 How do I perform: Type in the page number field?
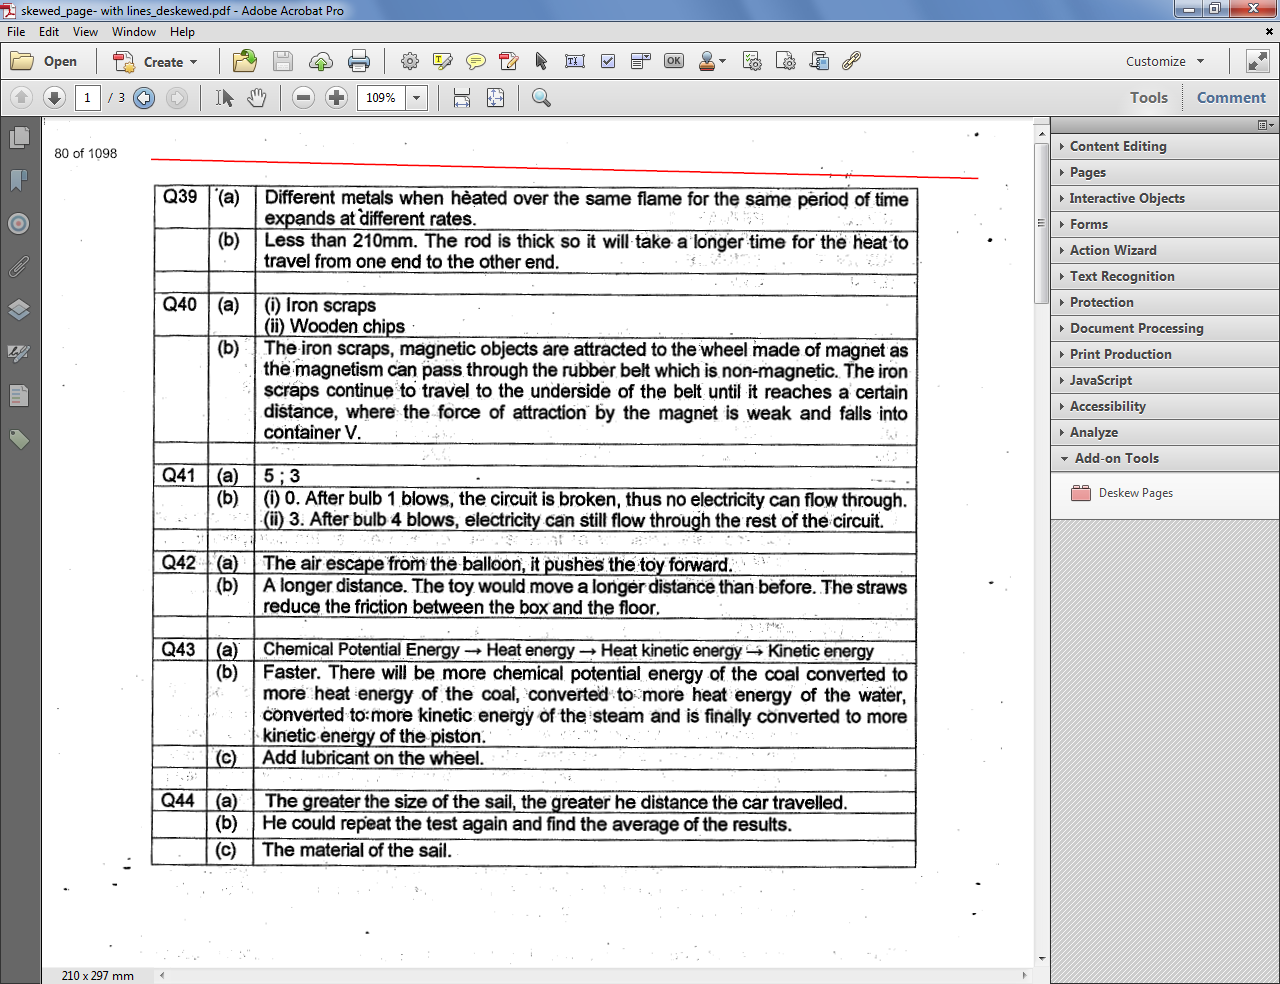coord(86,97)
